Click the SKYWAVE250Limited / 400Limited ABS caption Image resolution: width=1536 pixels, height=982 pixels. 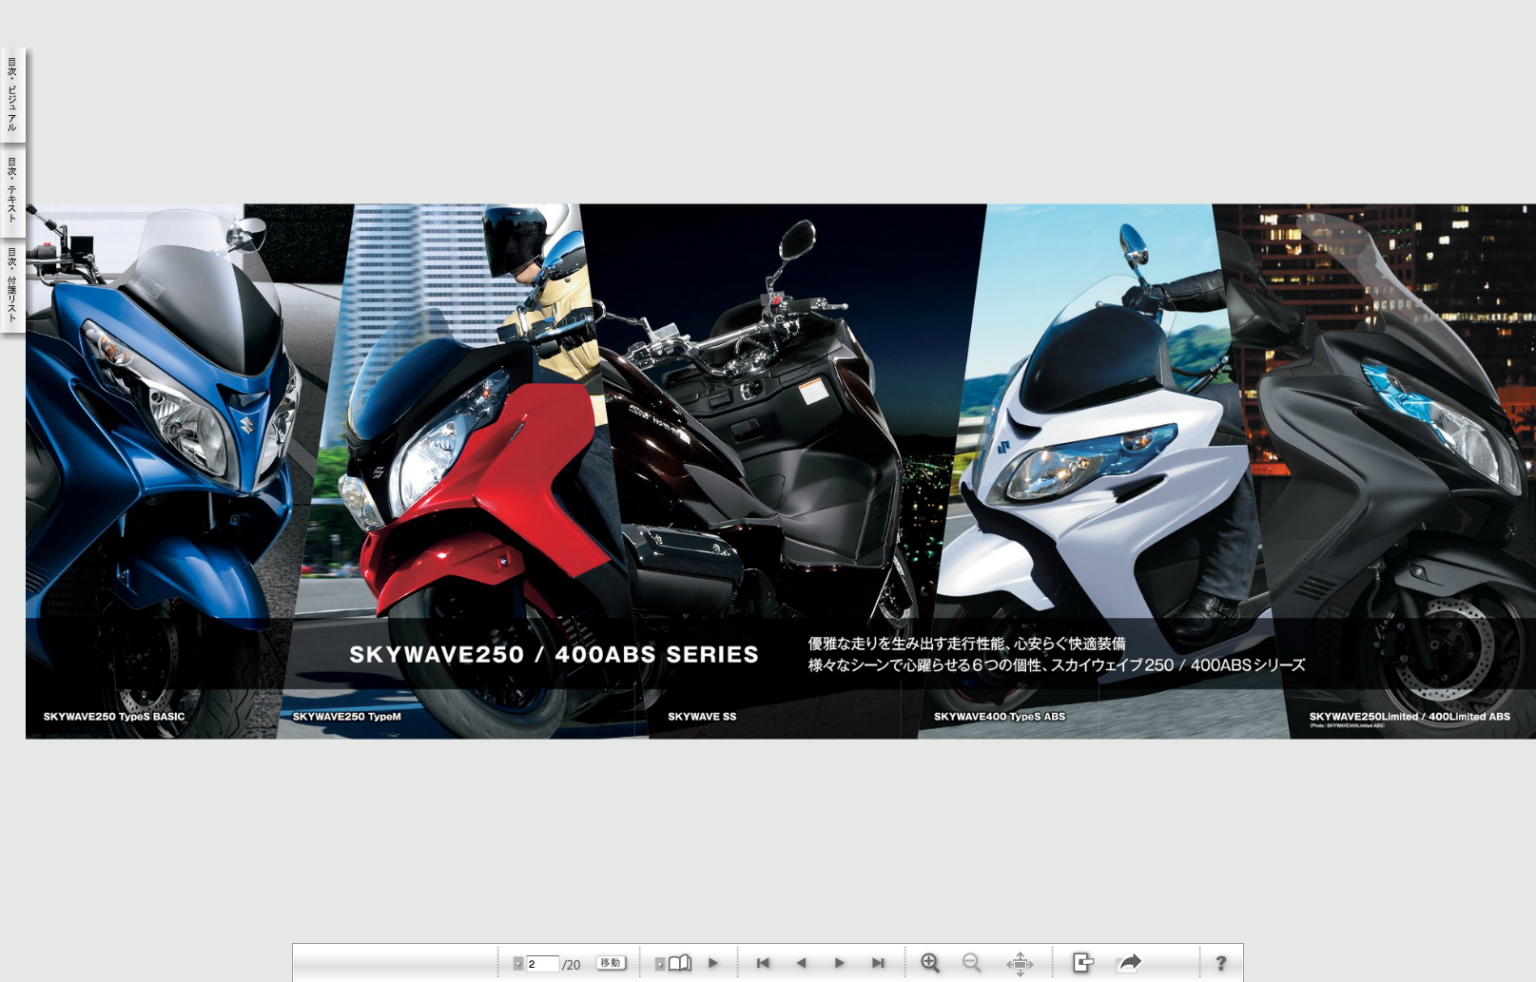[1410, 717]
